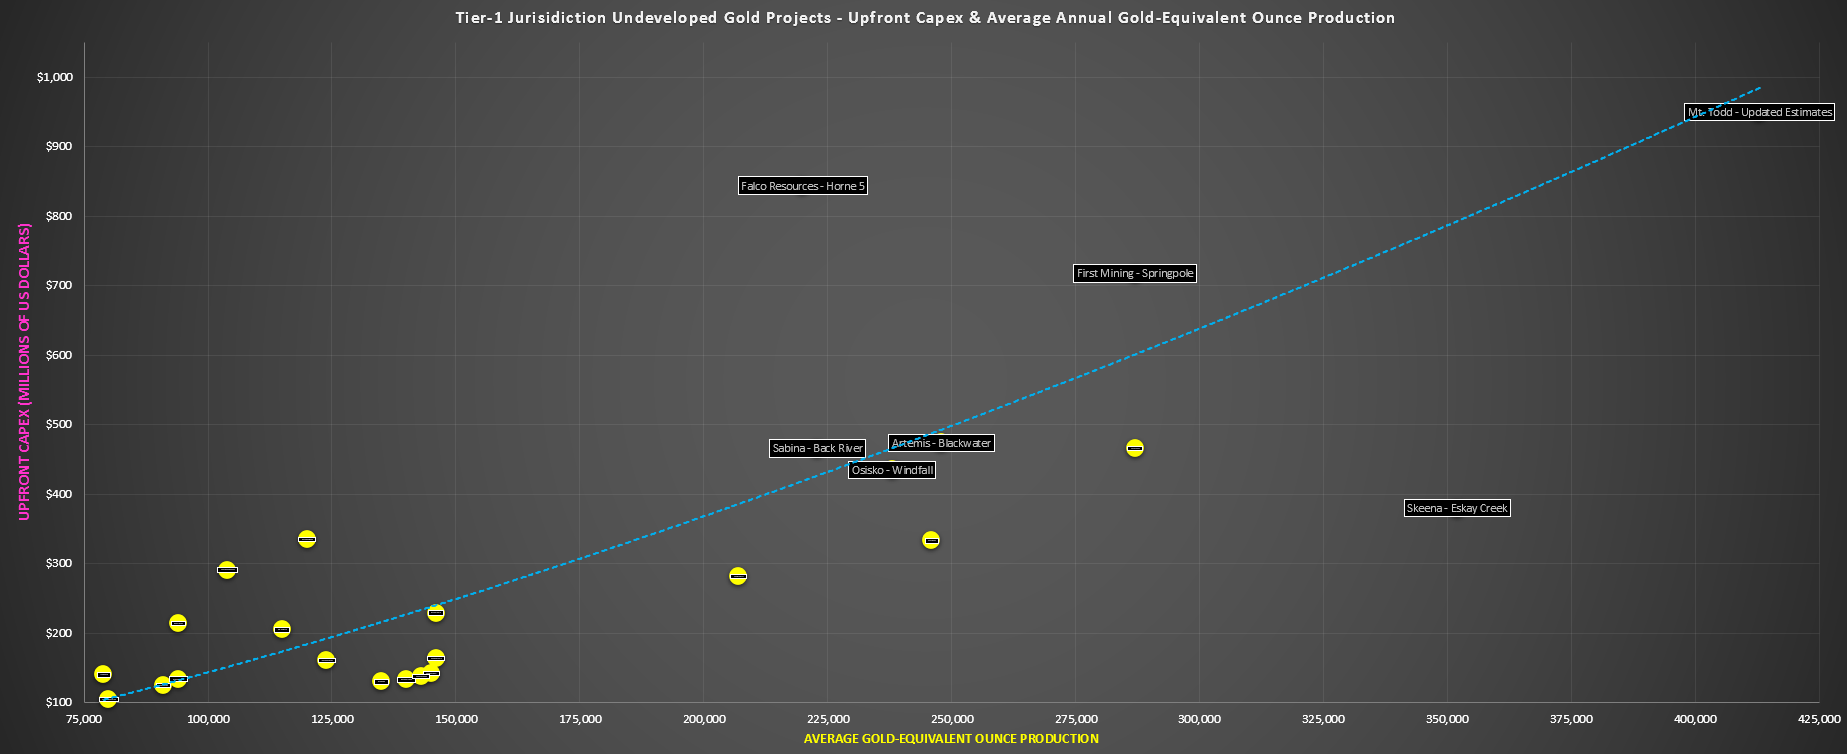Click the 275,000 horizontal axis tick label

(x=1076, y=719)
